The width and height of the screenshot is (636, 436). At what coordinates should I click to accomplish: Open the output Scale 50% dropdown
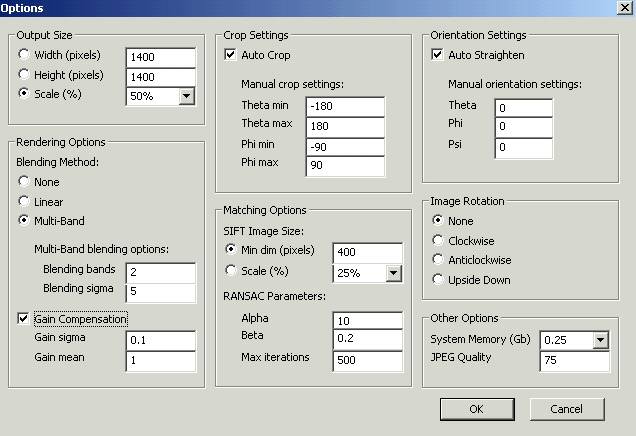(187, 96)
